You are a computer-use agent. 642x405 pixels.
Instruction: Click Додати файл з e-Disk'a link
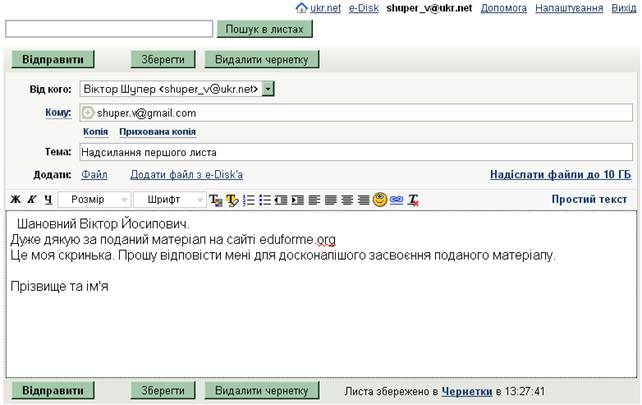[186, 175]
